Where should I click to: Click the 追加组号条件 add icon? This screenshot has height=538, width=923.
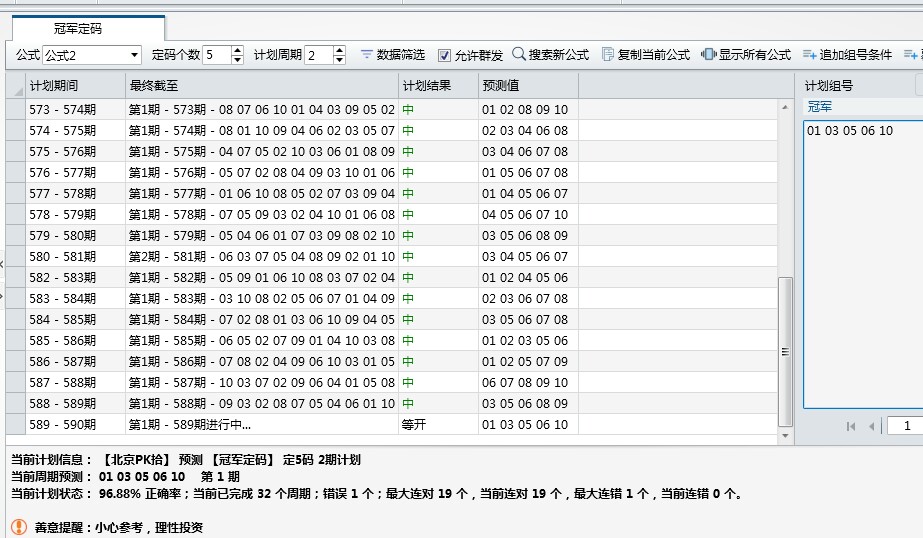click(x=809, y=55)
